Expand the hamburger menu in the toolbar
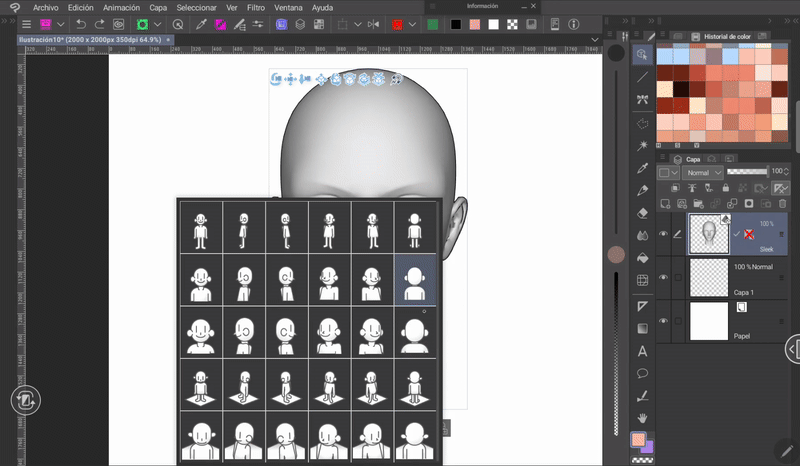The width and height of the screenshot is (800, 466). tap(26, 23)
